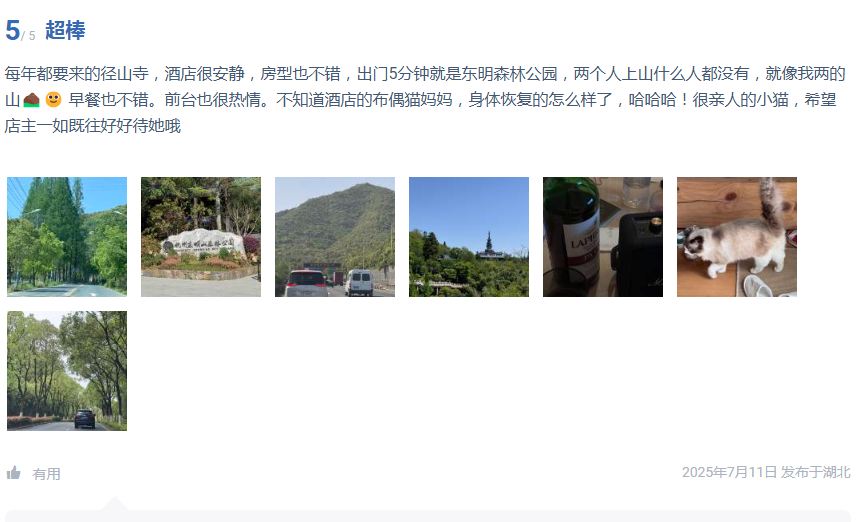
Task: Click the 超棒 rating heading
Action: click(65, 30)
